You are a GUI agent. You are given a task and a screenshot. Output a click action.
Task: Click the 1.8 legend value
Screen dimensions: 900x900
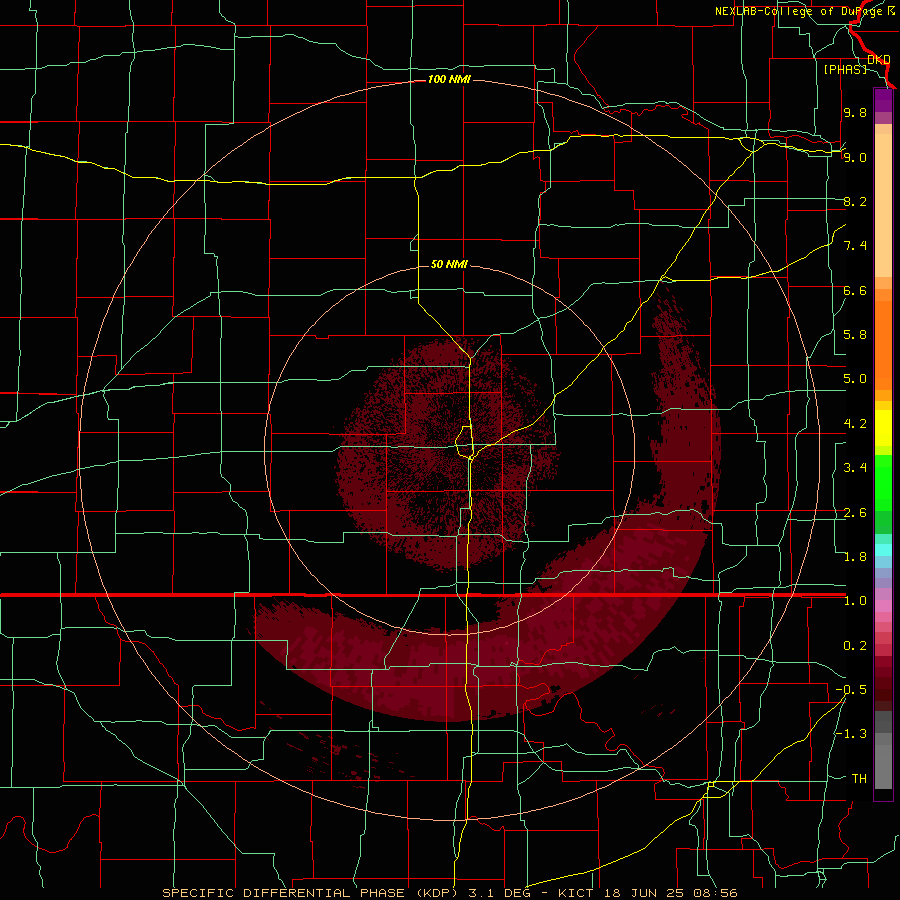[x=855, y=557]
